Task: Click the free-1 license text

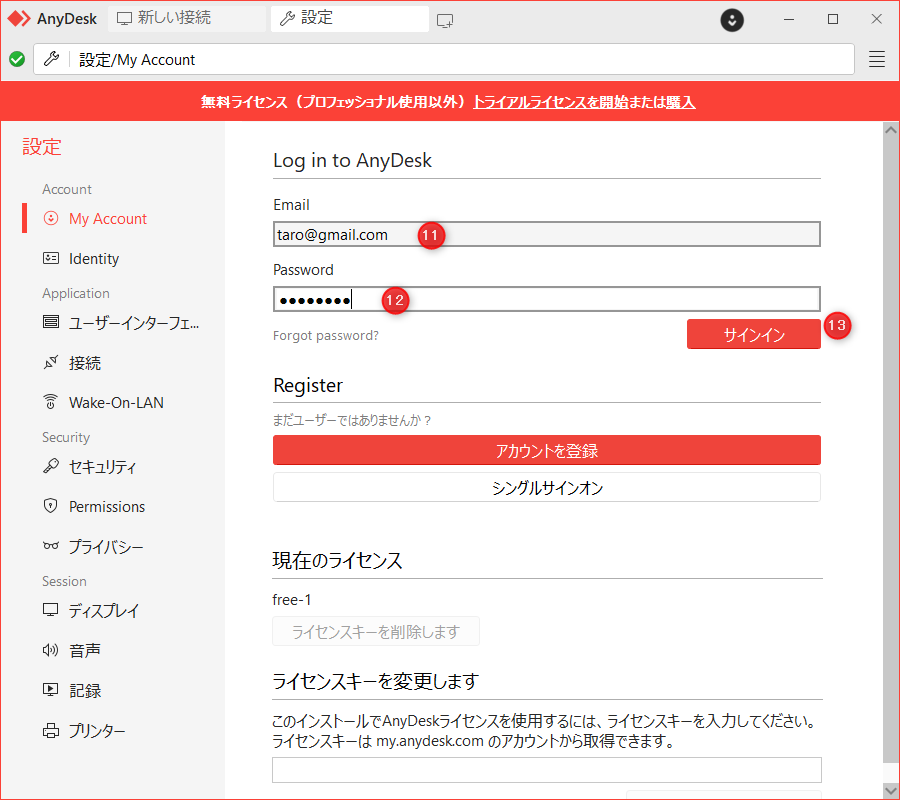Action: 292,600
